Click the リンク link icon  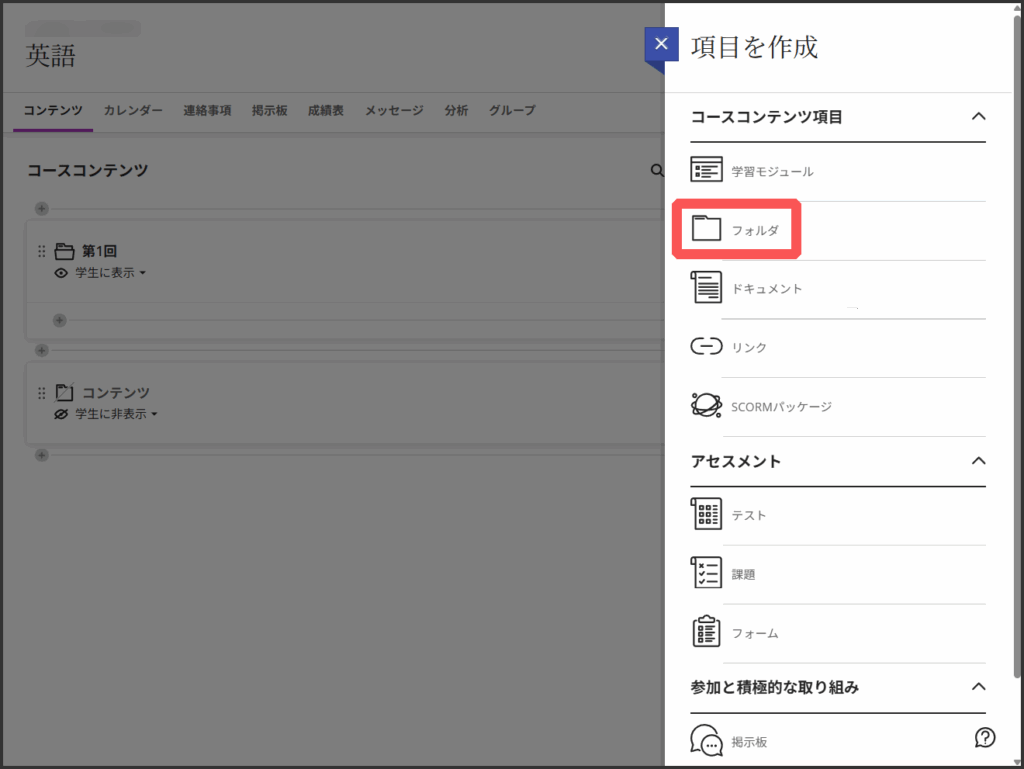pos(706,347)
